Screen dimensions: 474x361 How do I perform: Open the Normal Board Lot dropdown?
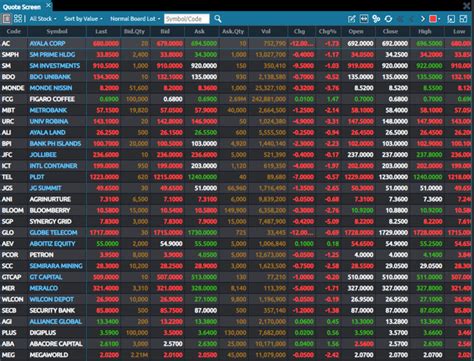coord(135,19)
